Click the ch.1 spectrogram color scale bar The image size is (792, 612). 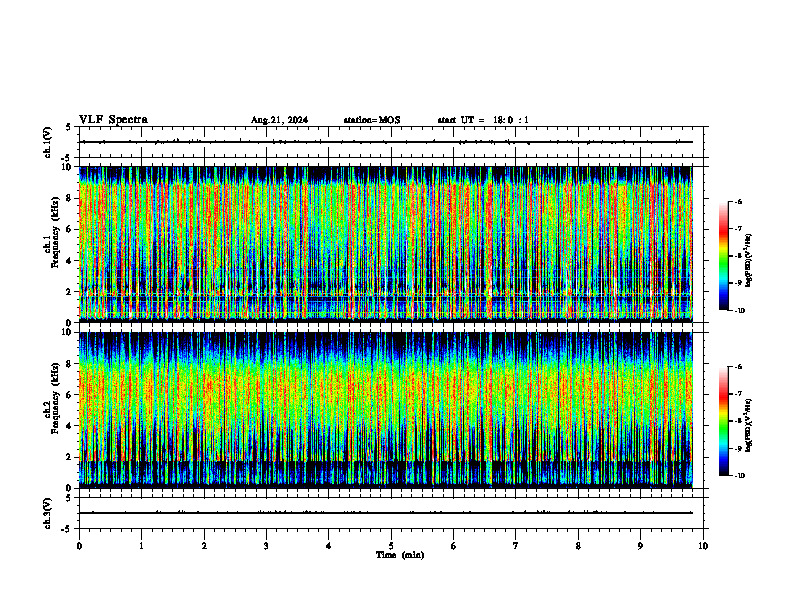tap(723, 256)
